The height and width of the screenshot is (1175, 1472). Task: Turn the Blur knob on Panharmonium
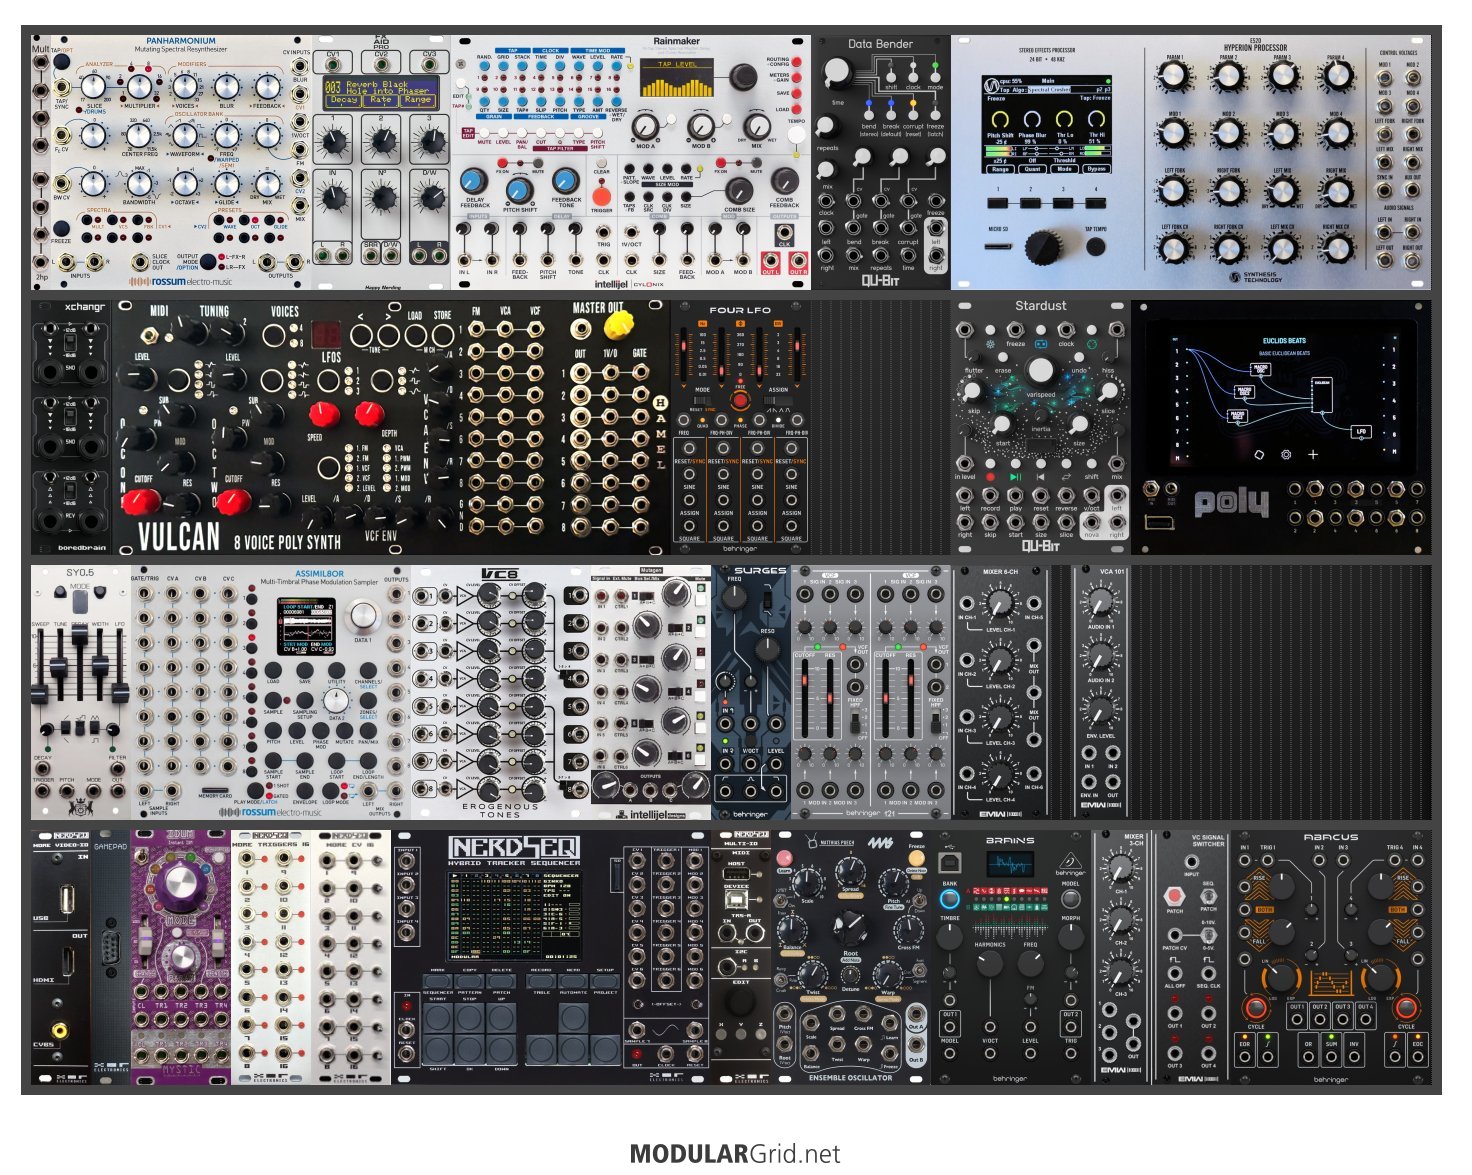tap(227, 86)
